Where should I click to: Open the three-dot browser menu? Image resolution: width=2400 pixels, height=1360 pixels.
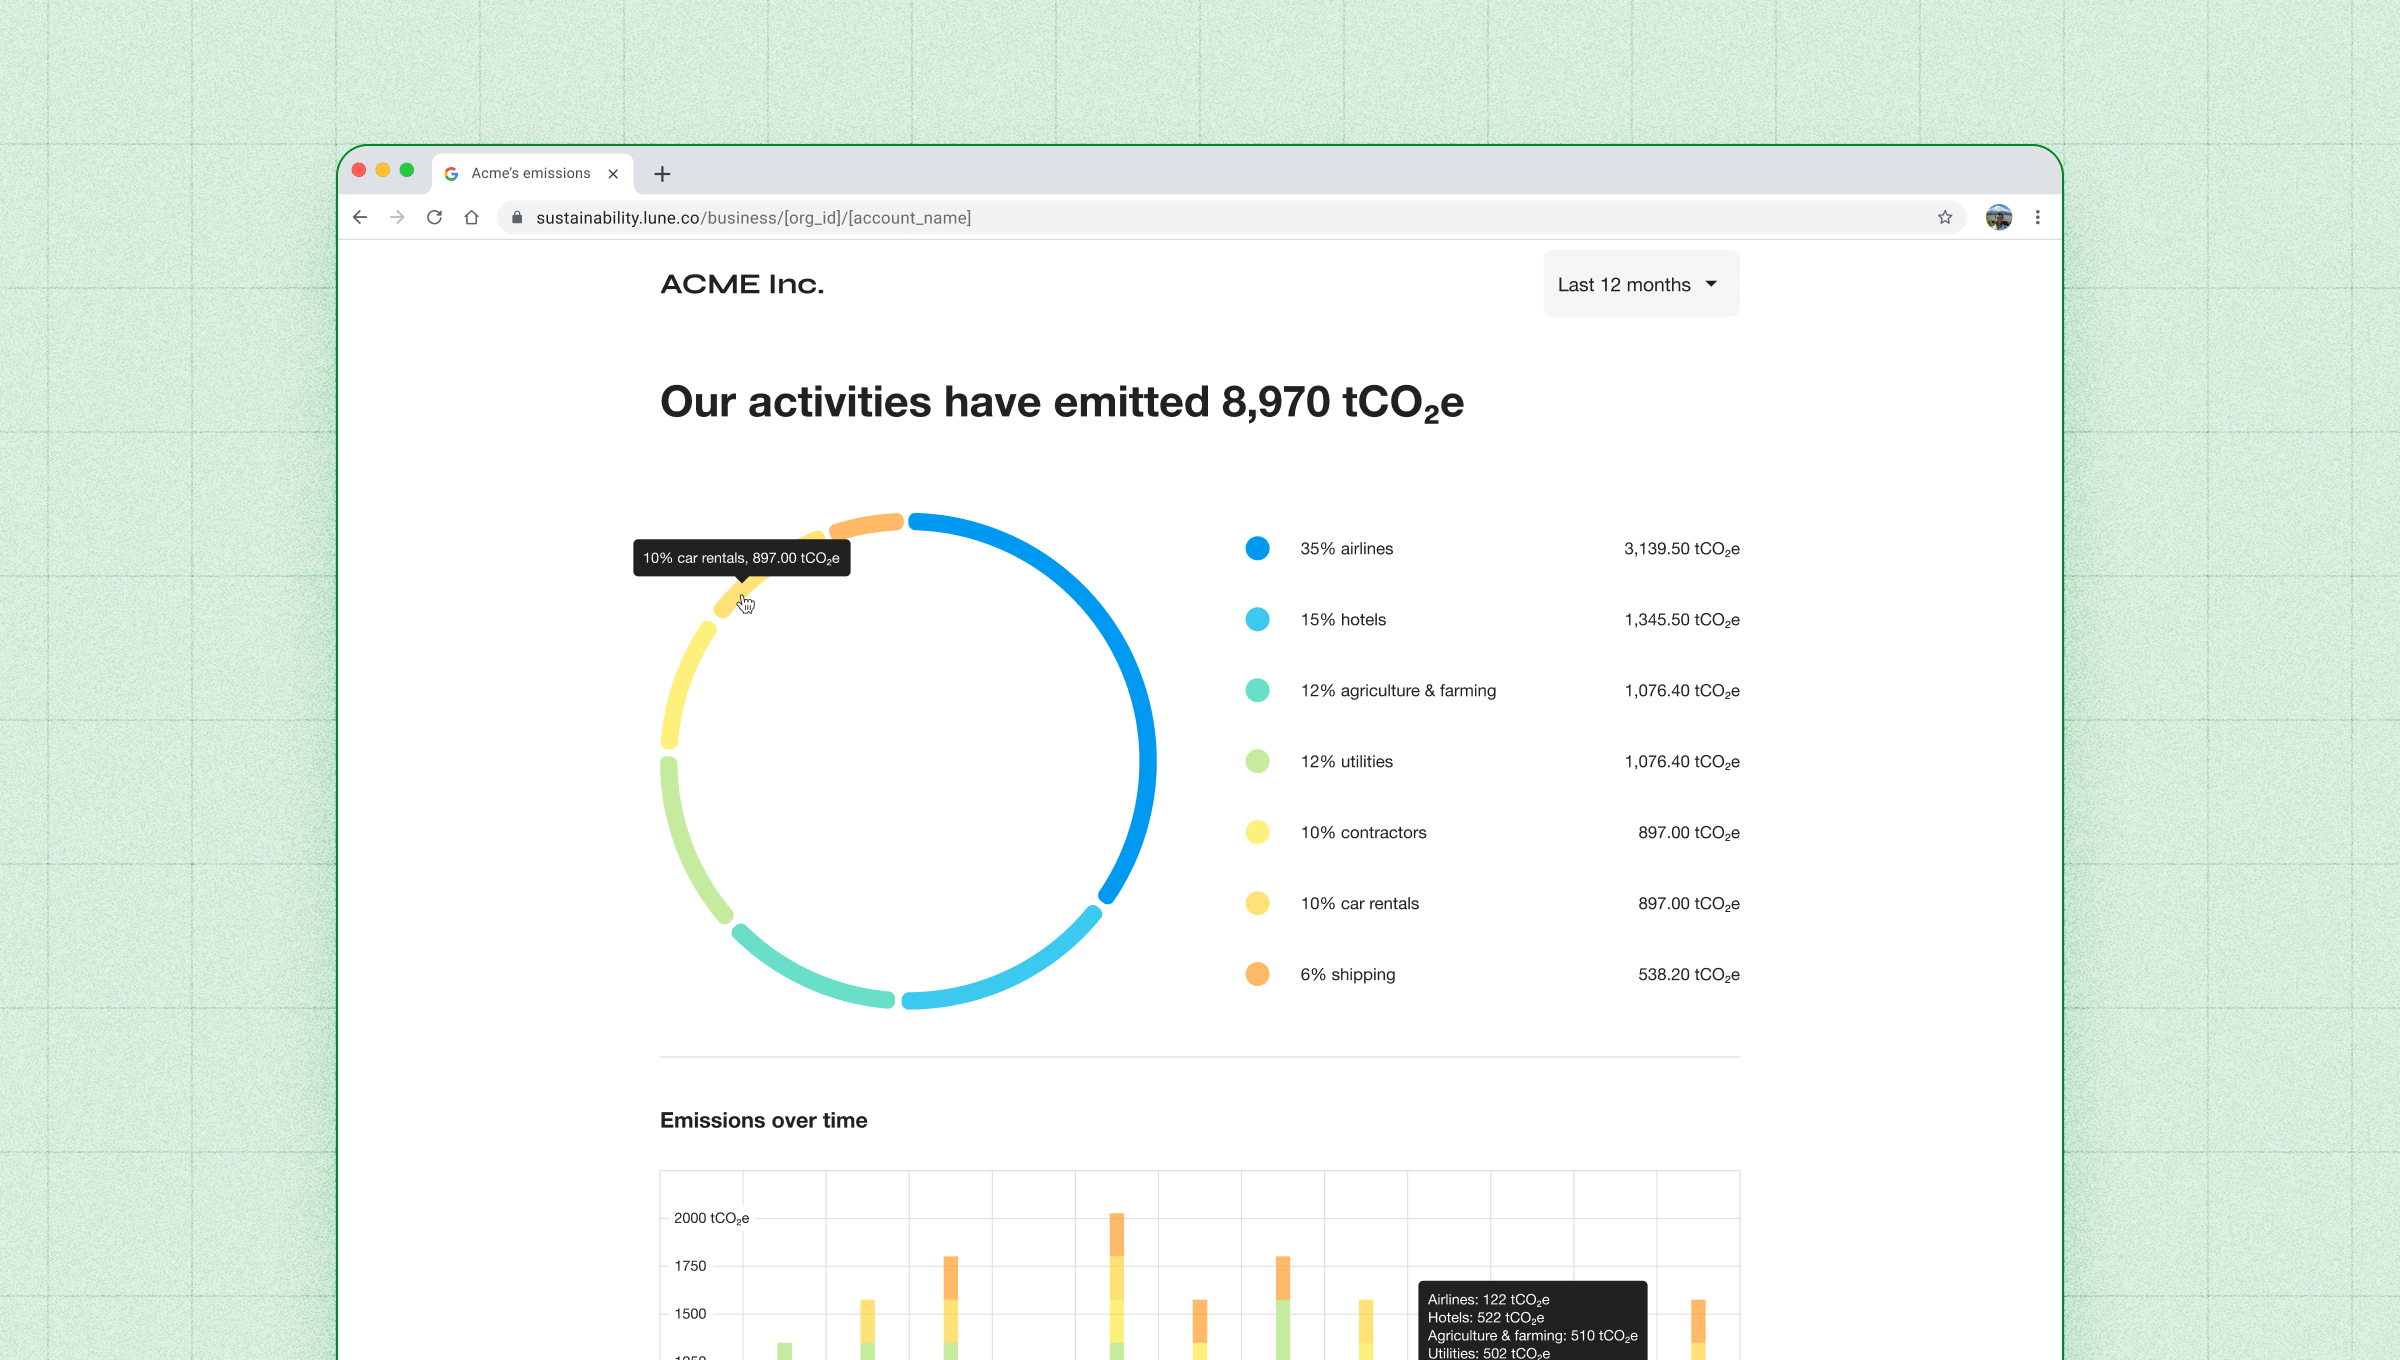coord(2037,217)
